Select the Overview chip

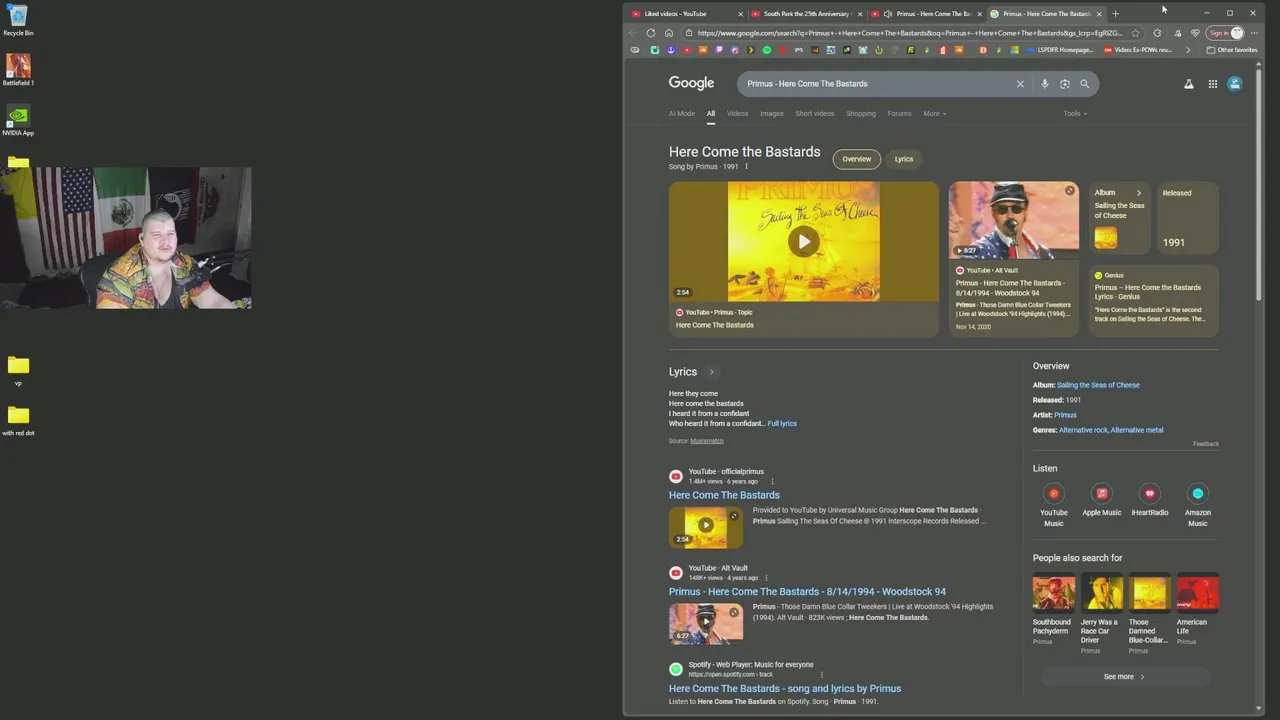click(857, 159)
